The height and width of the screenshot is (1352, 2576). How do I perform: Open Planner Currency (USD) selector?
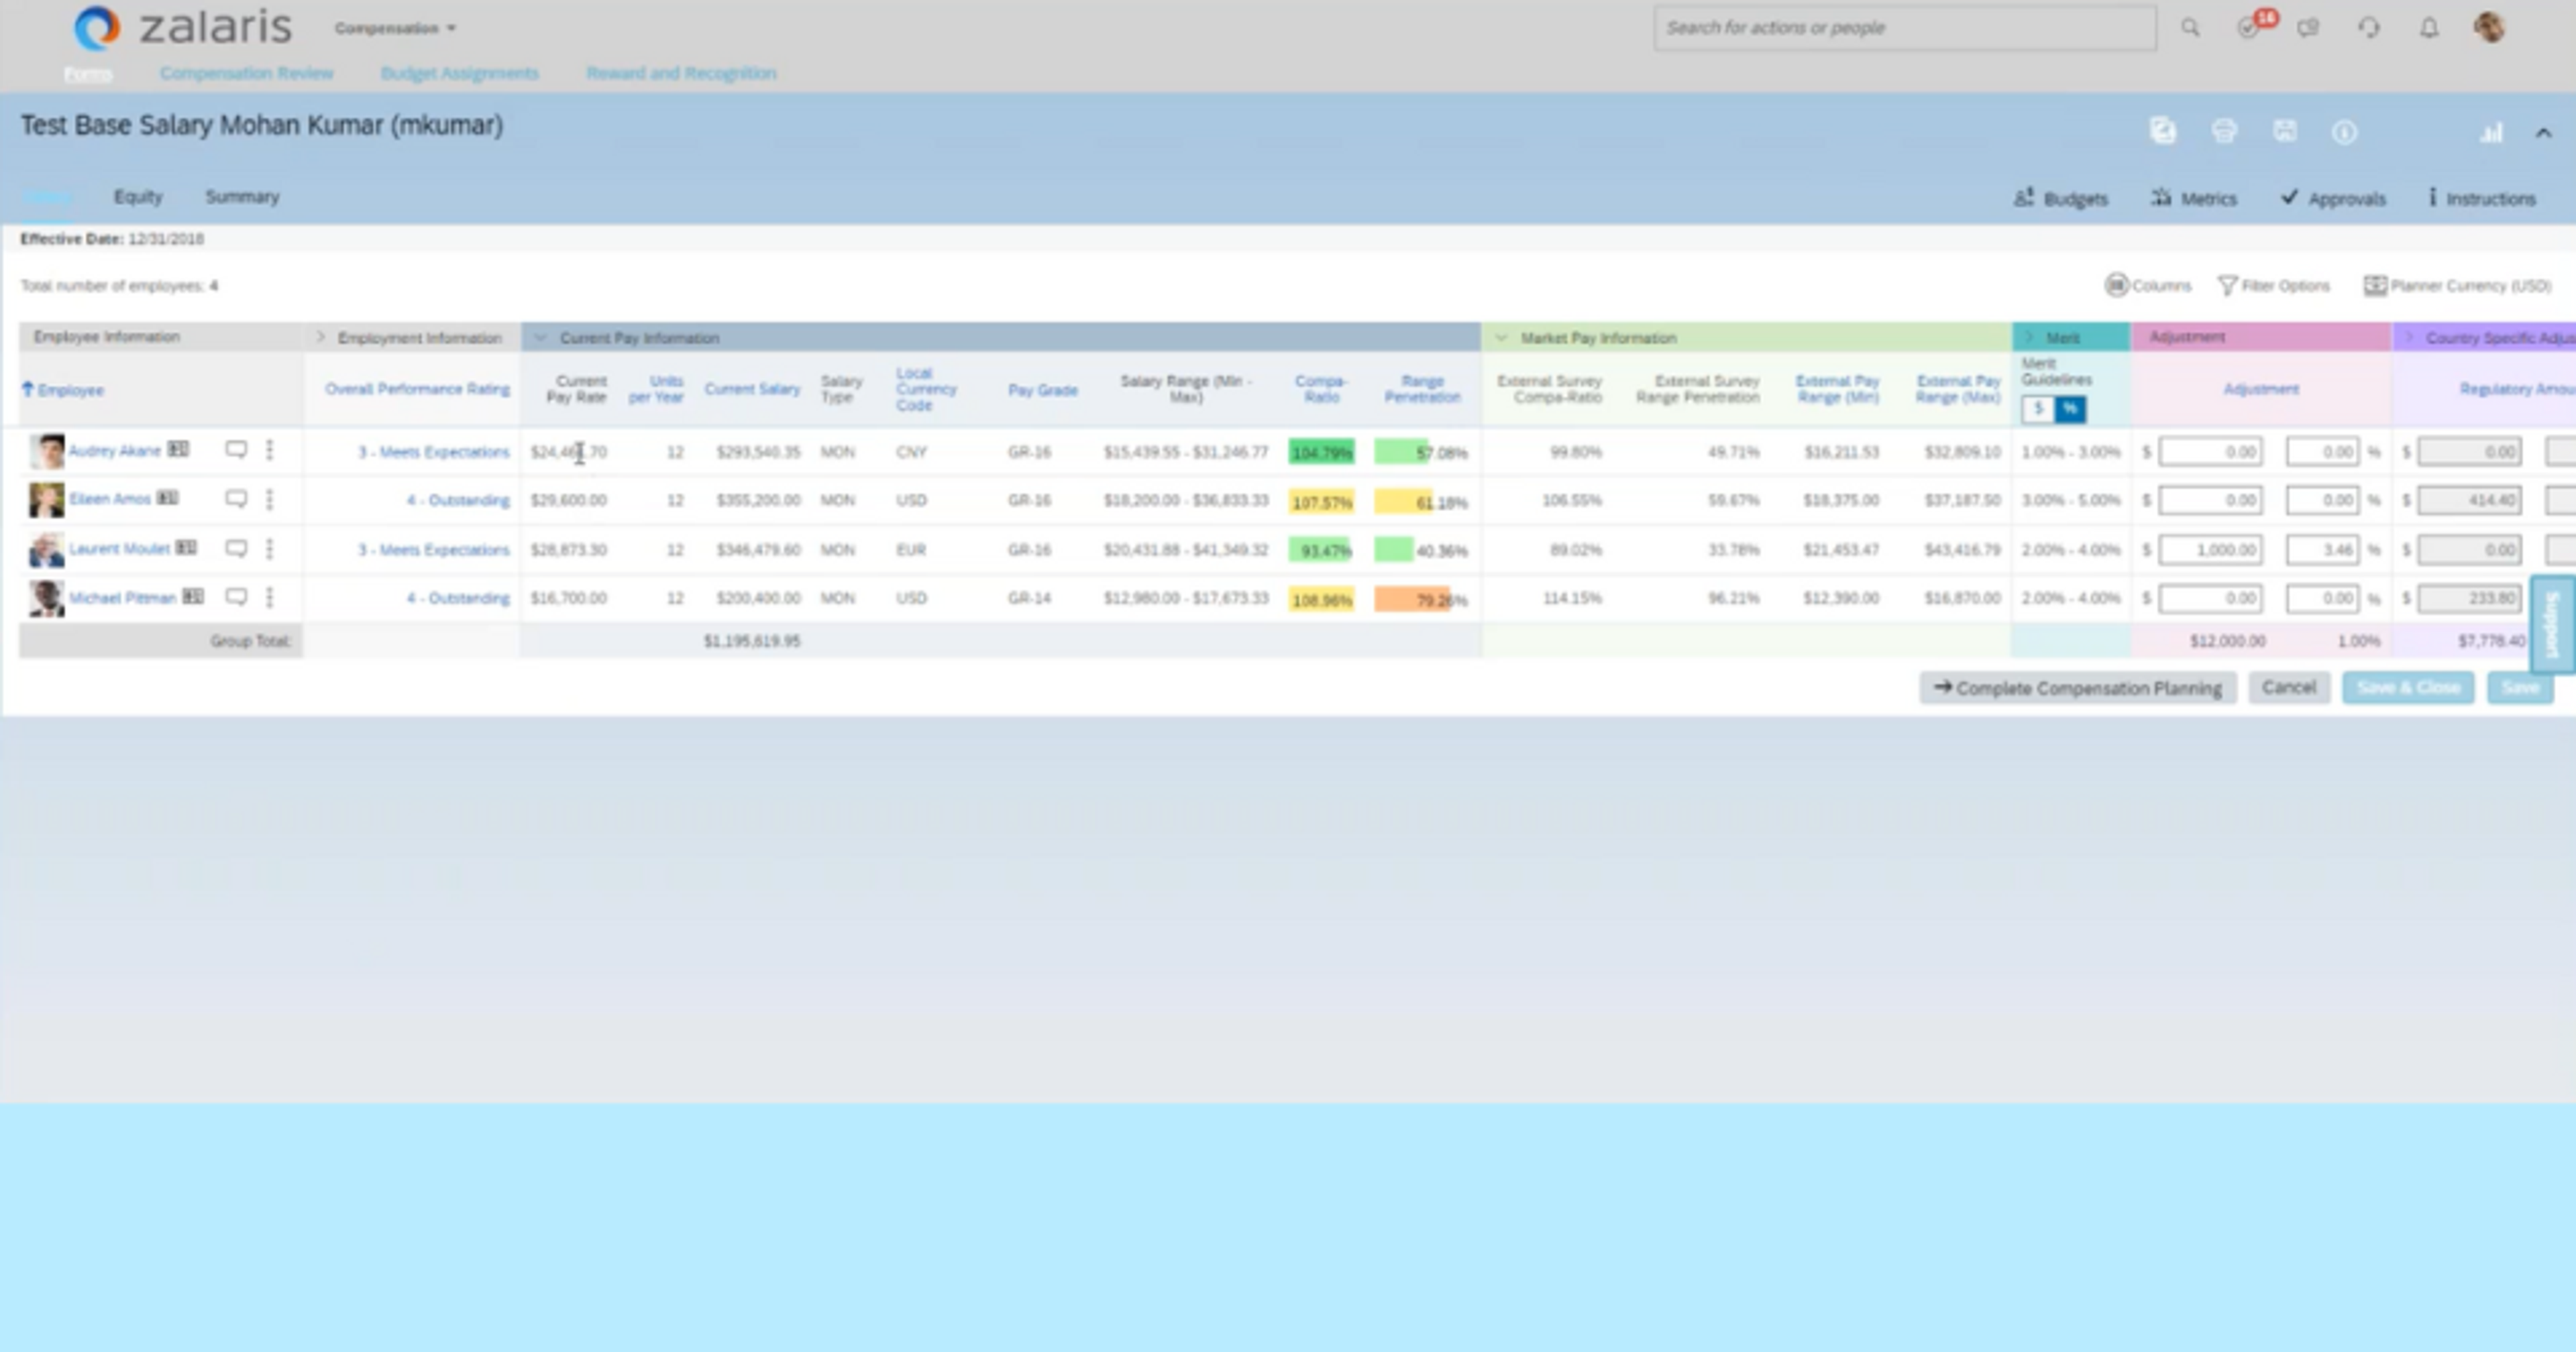pyautogui.click(x=2457, y=285)
